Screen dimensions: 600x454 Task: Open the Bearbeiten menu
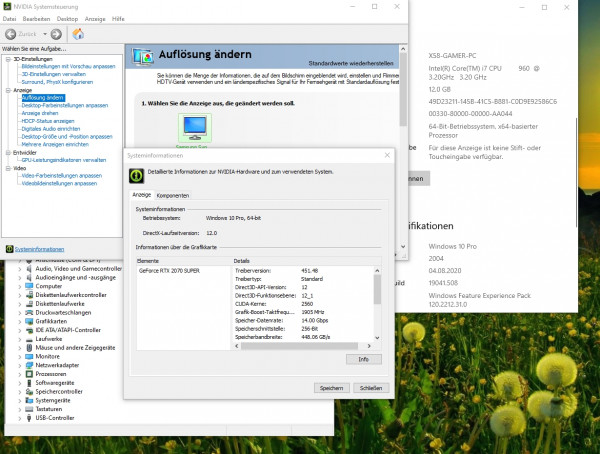pyautogui.click(x=36, y=19)
